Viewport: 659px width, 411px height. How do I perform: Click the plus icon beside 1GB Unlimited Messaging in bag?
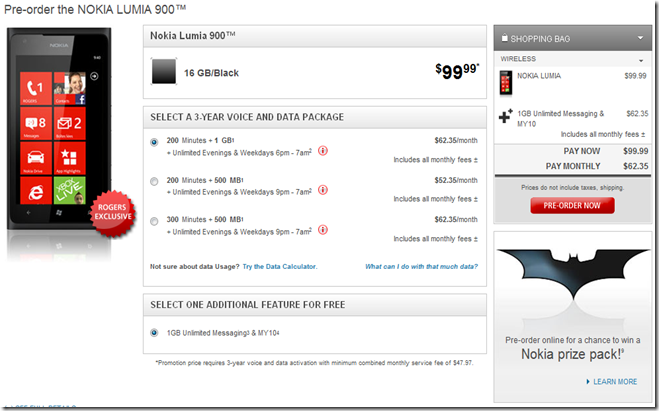tap(504, 115)
